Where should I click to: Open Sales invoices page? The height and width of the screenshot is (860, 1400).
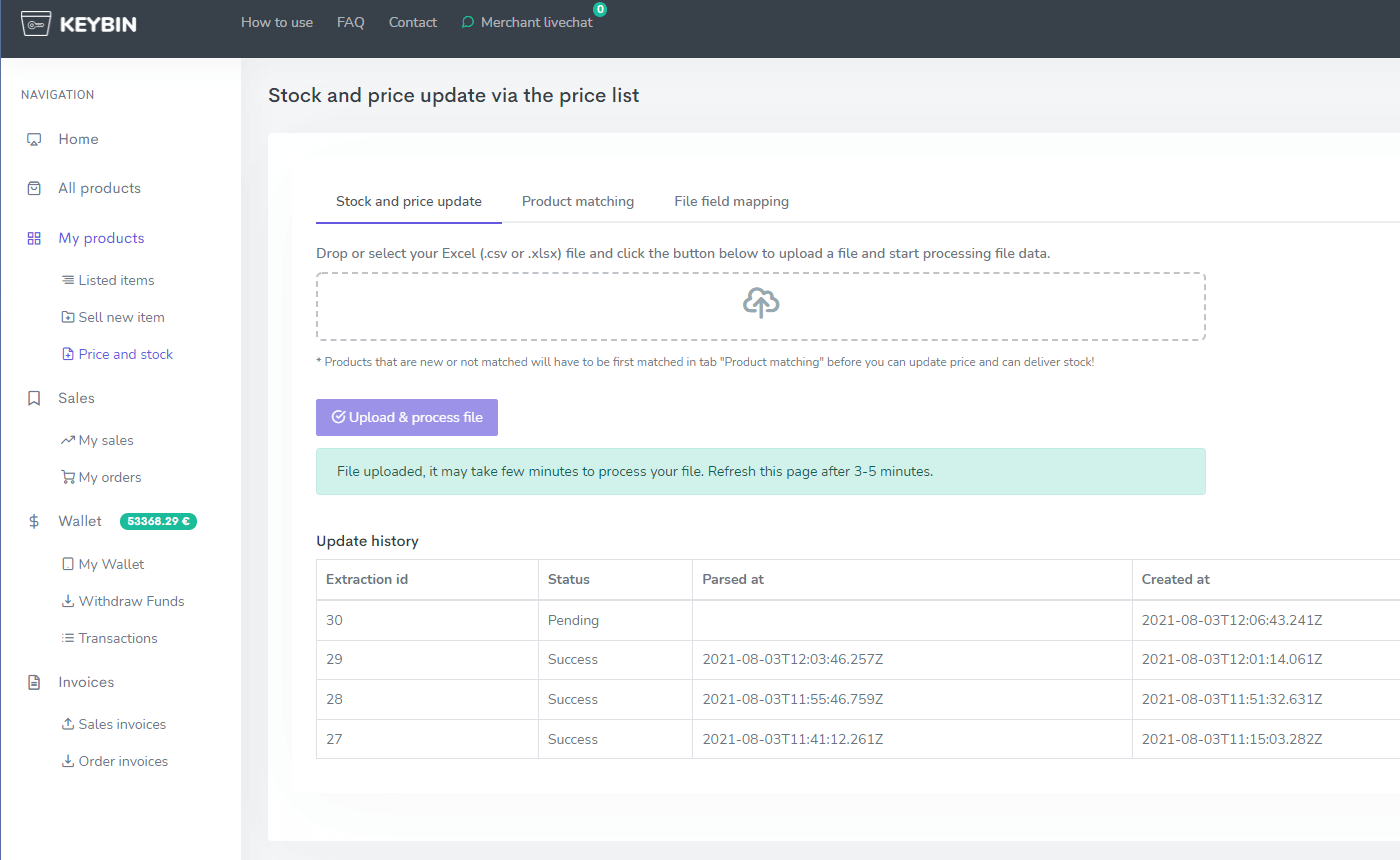click(x=122, y=725)
